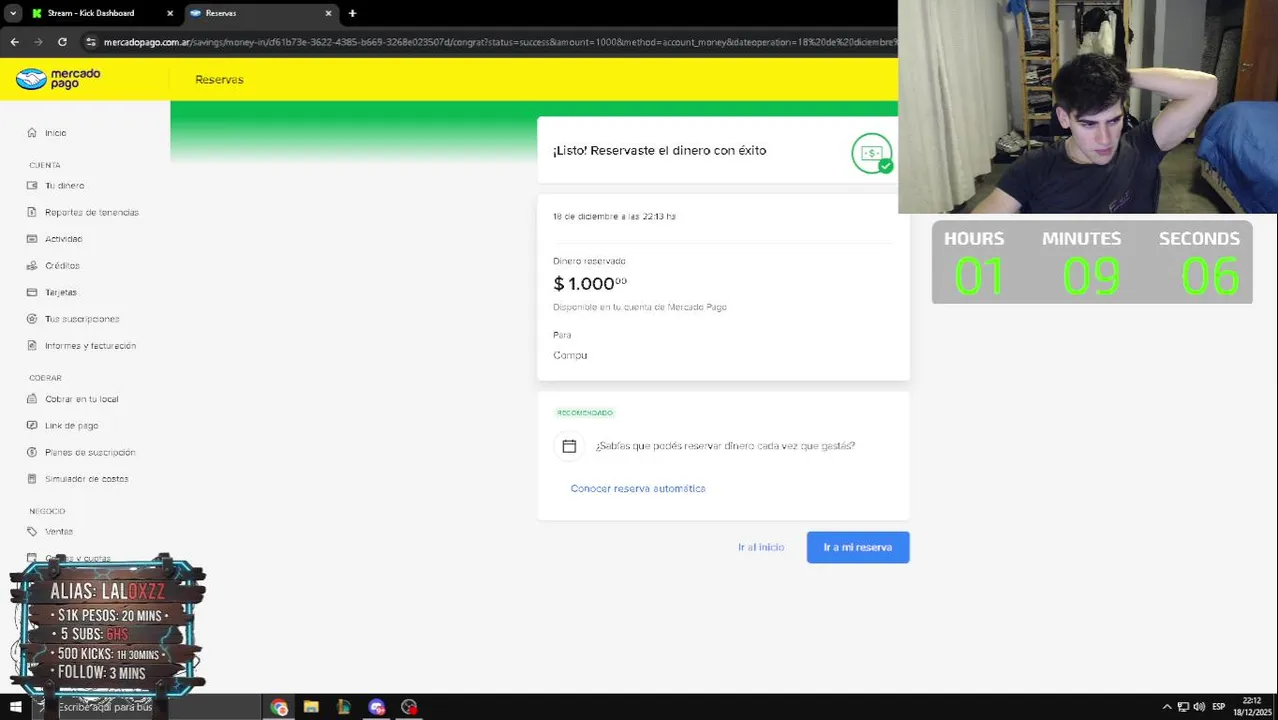Open the tab search dropdown arrow

pyautogui.click(x=13, y=13)
